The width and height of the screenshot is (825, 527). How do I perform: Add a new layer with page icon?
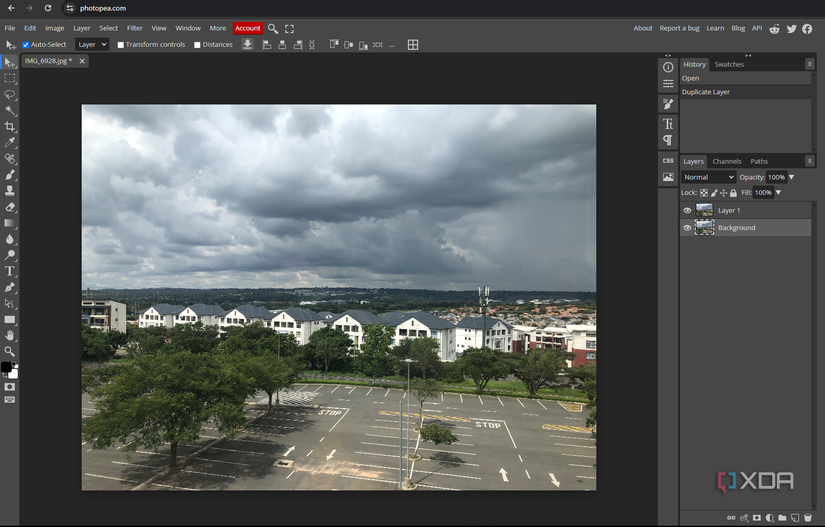click(795, 518)
